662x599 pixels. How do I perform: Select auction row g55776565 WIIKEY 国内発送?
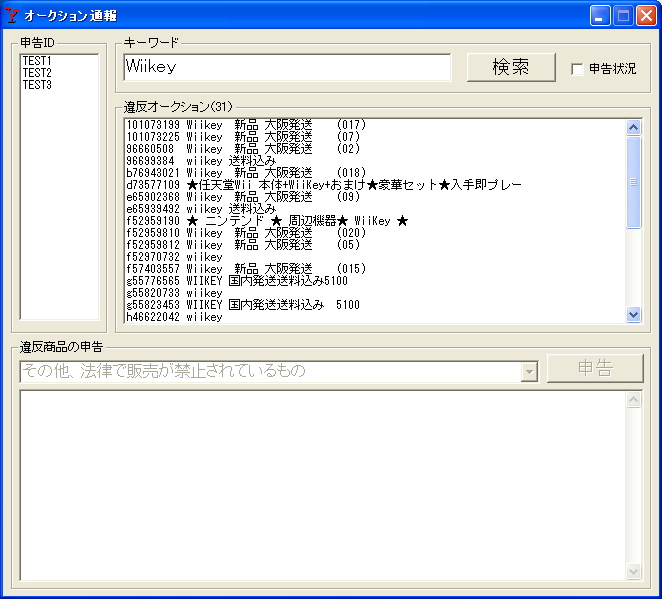point(375,281)
